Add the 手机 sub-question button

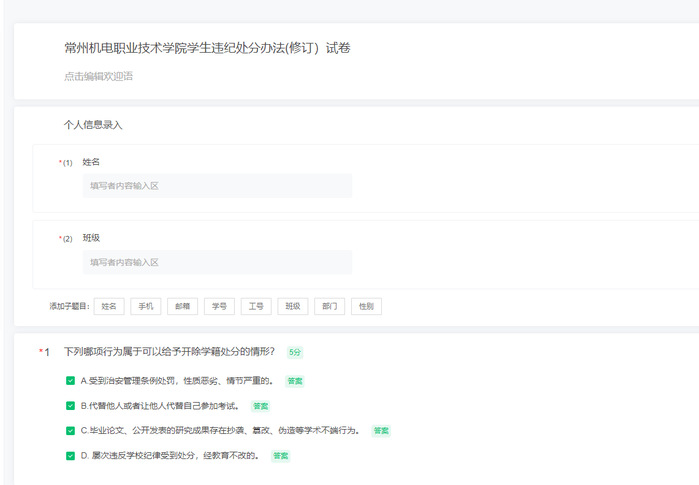point(146,307)
